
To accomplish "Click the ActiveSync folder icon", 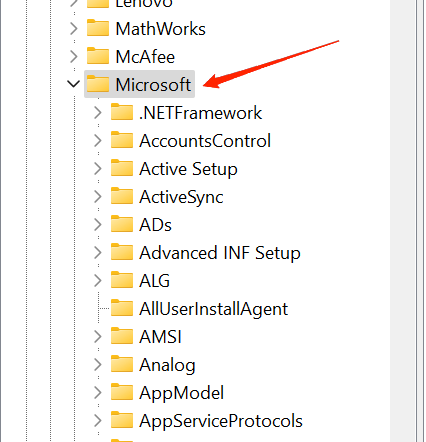I will [122, 196].
